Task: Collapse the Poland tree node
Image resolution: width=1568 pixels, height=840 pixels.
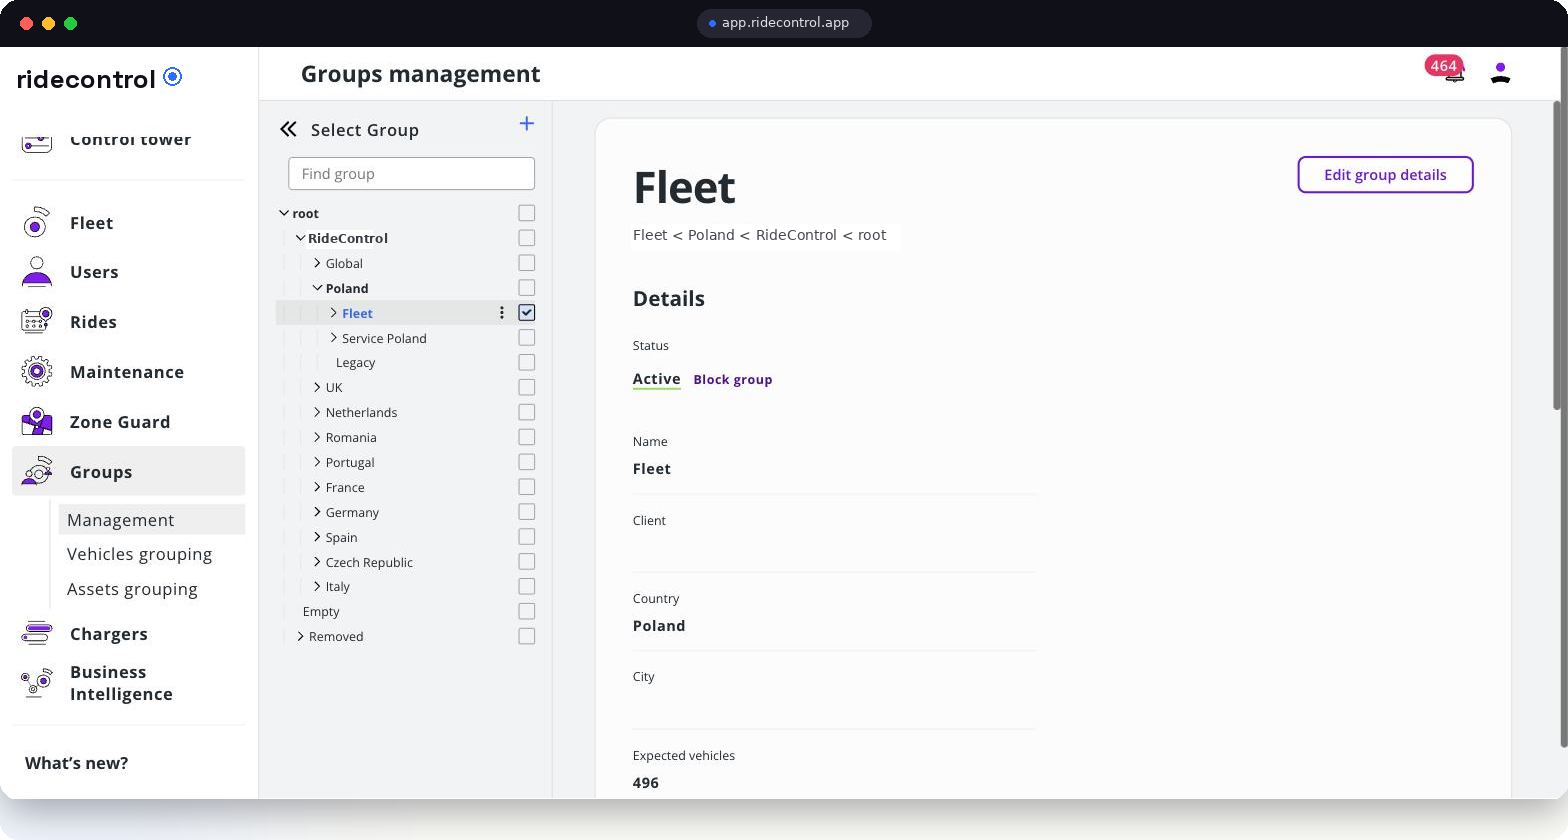Action: tap(317, 288)
